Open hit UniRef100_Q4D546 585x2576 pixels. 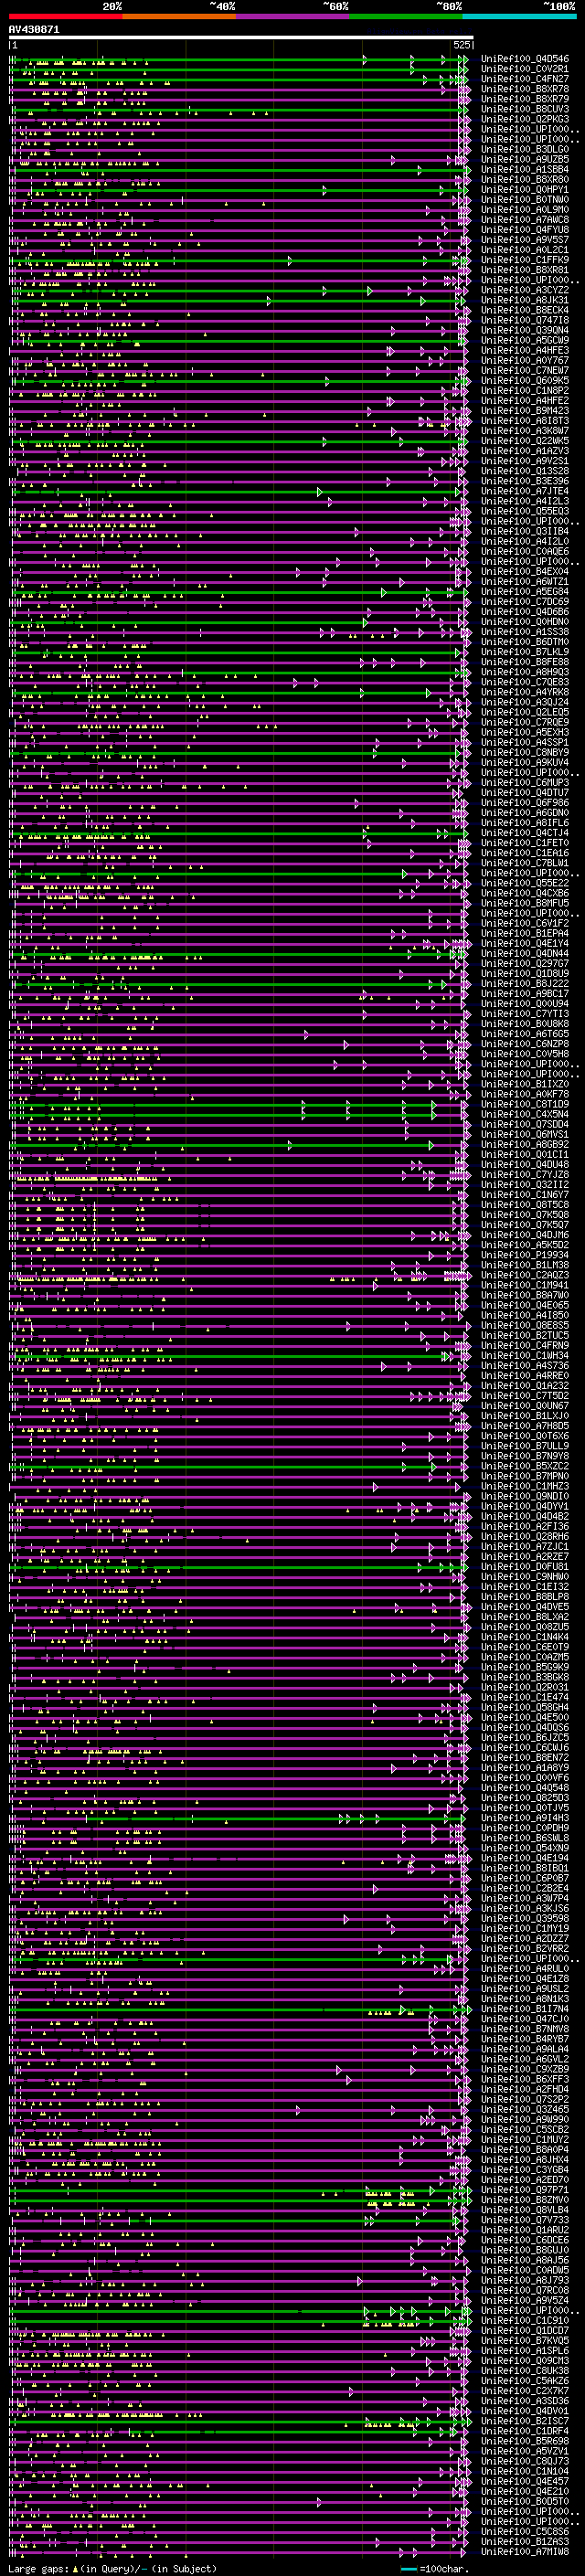coord(525,59)
